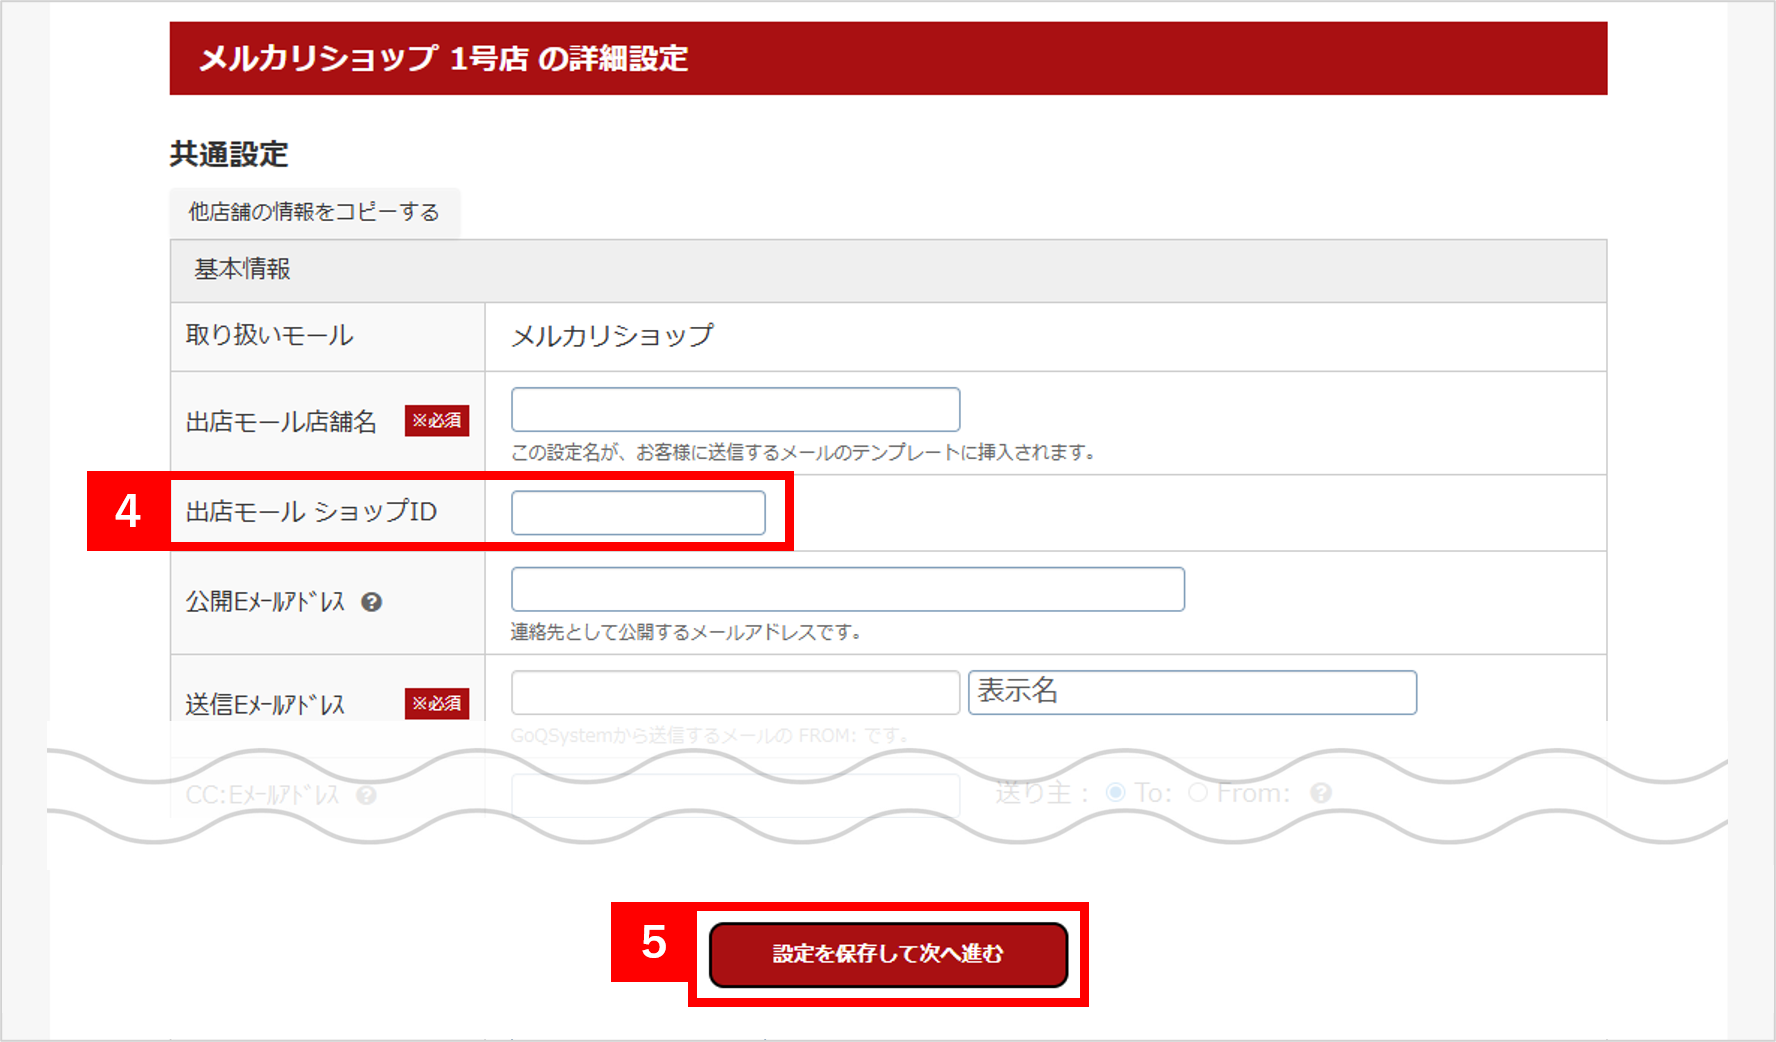This screenshot has height=1042, width=1776.
Task: Click the メルカリショップ mall value text
Action: click(612, 336)
